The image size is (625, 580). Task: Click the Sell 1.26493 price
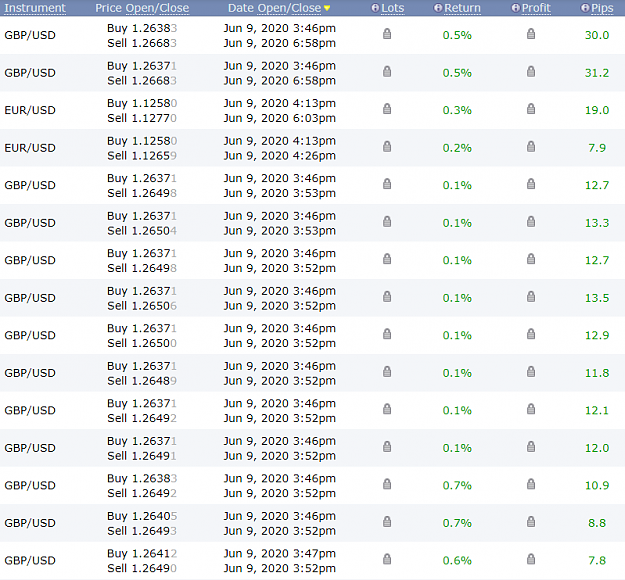pos(142,531)
